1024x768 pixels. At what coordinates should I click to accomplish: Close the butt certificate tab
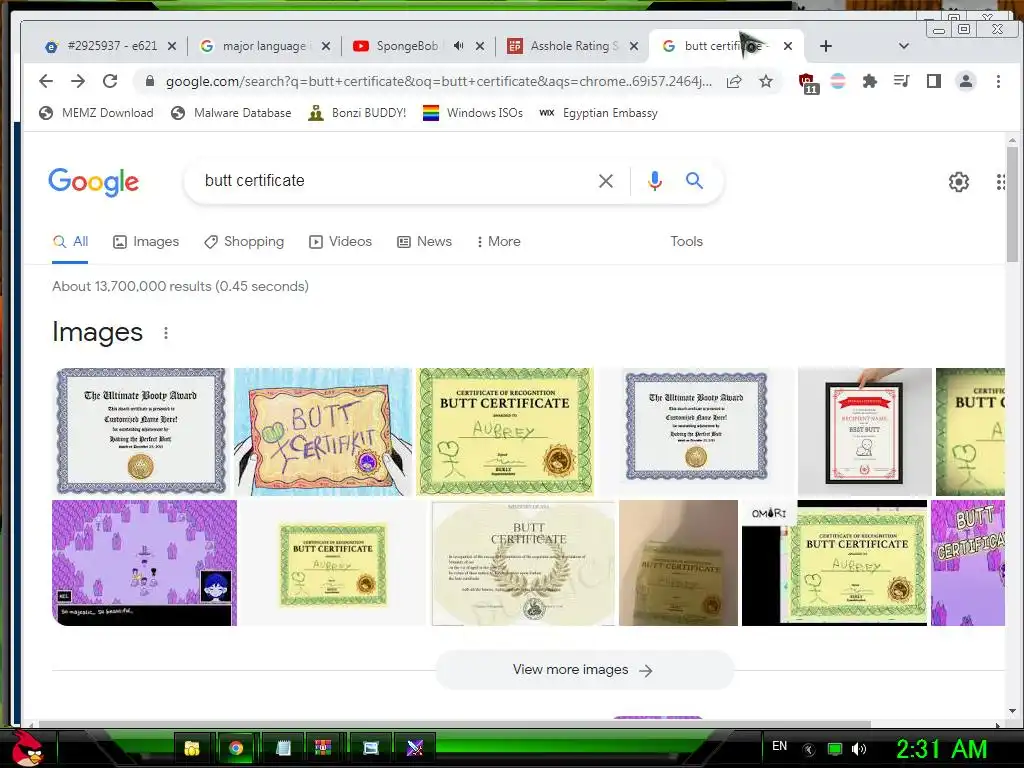[788, 46]
